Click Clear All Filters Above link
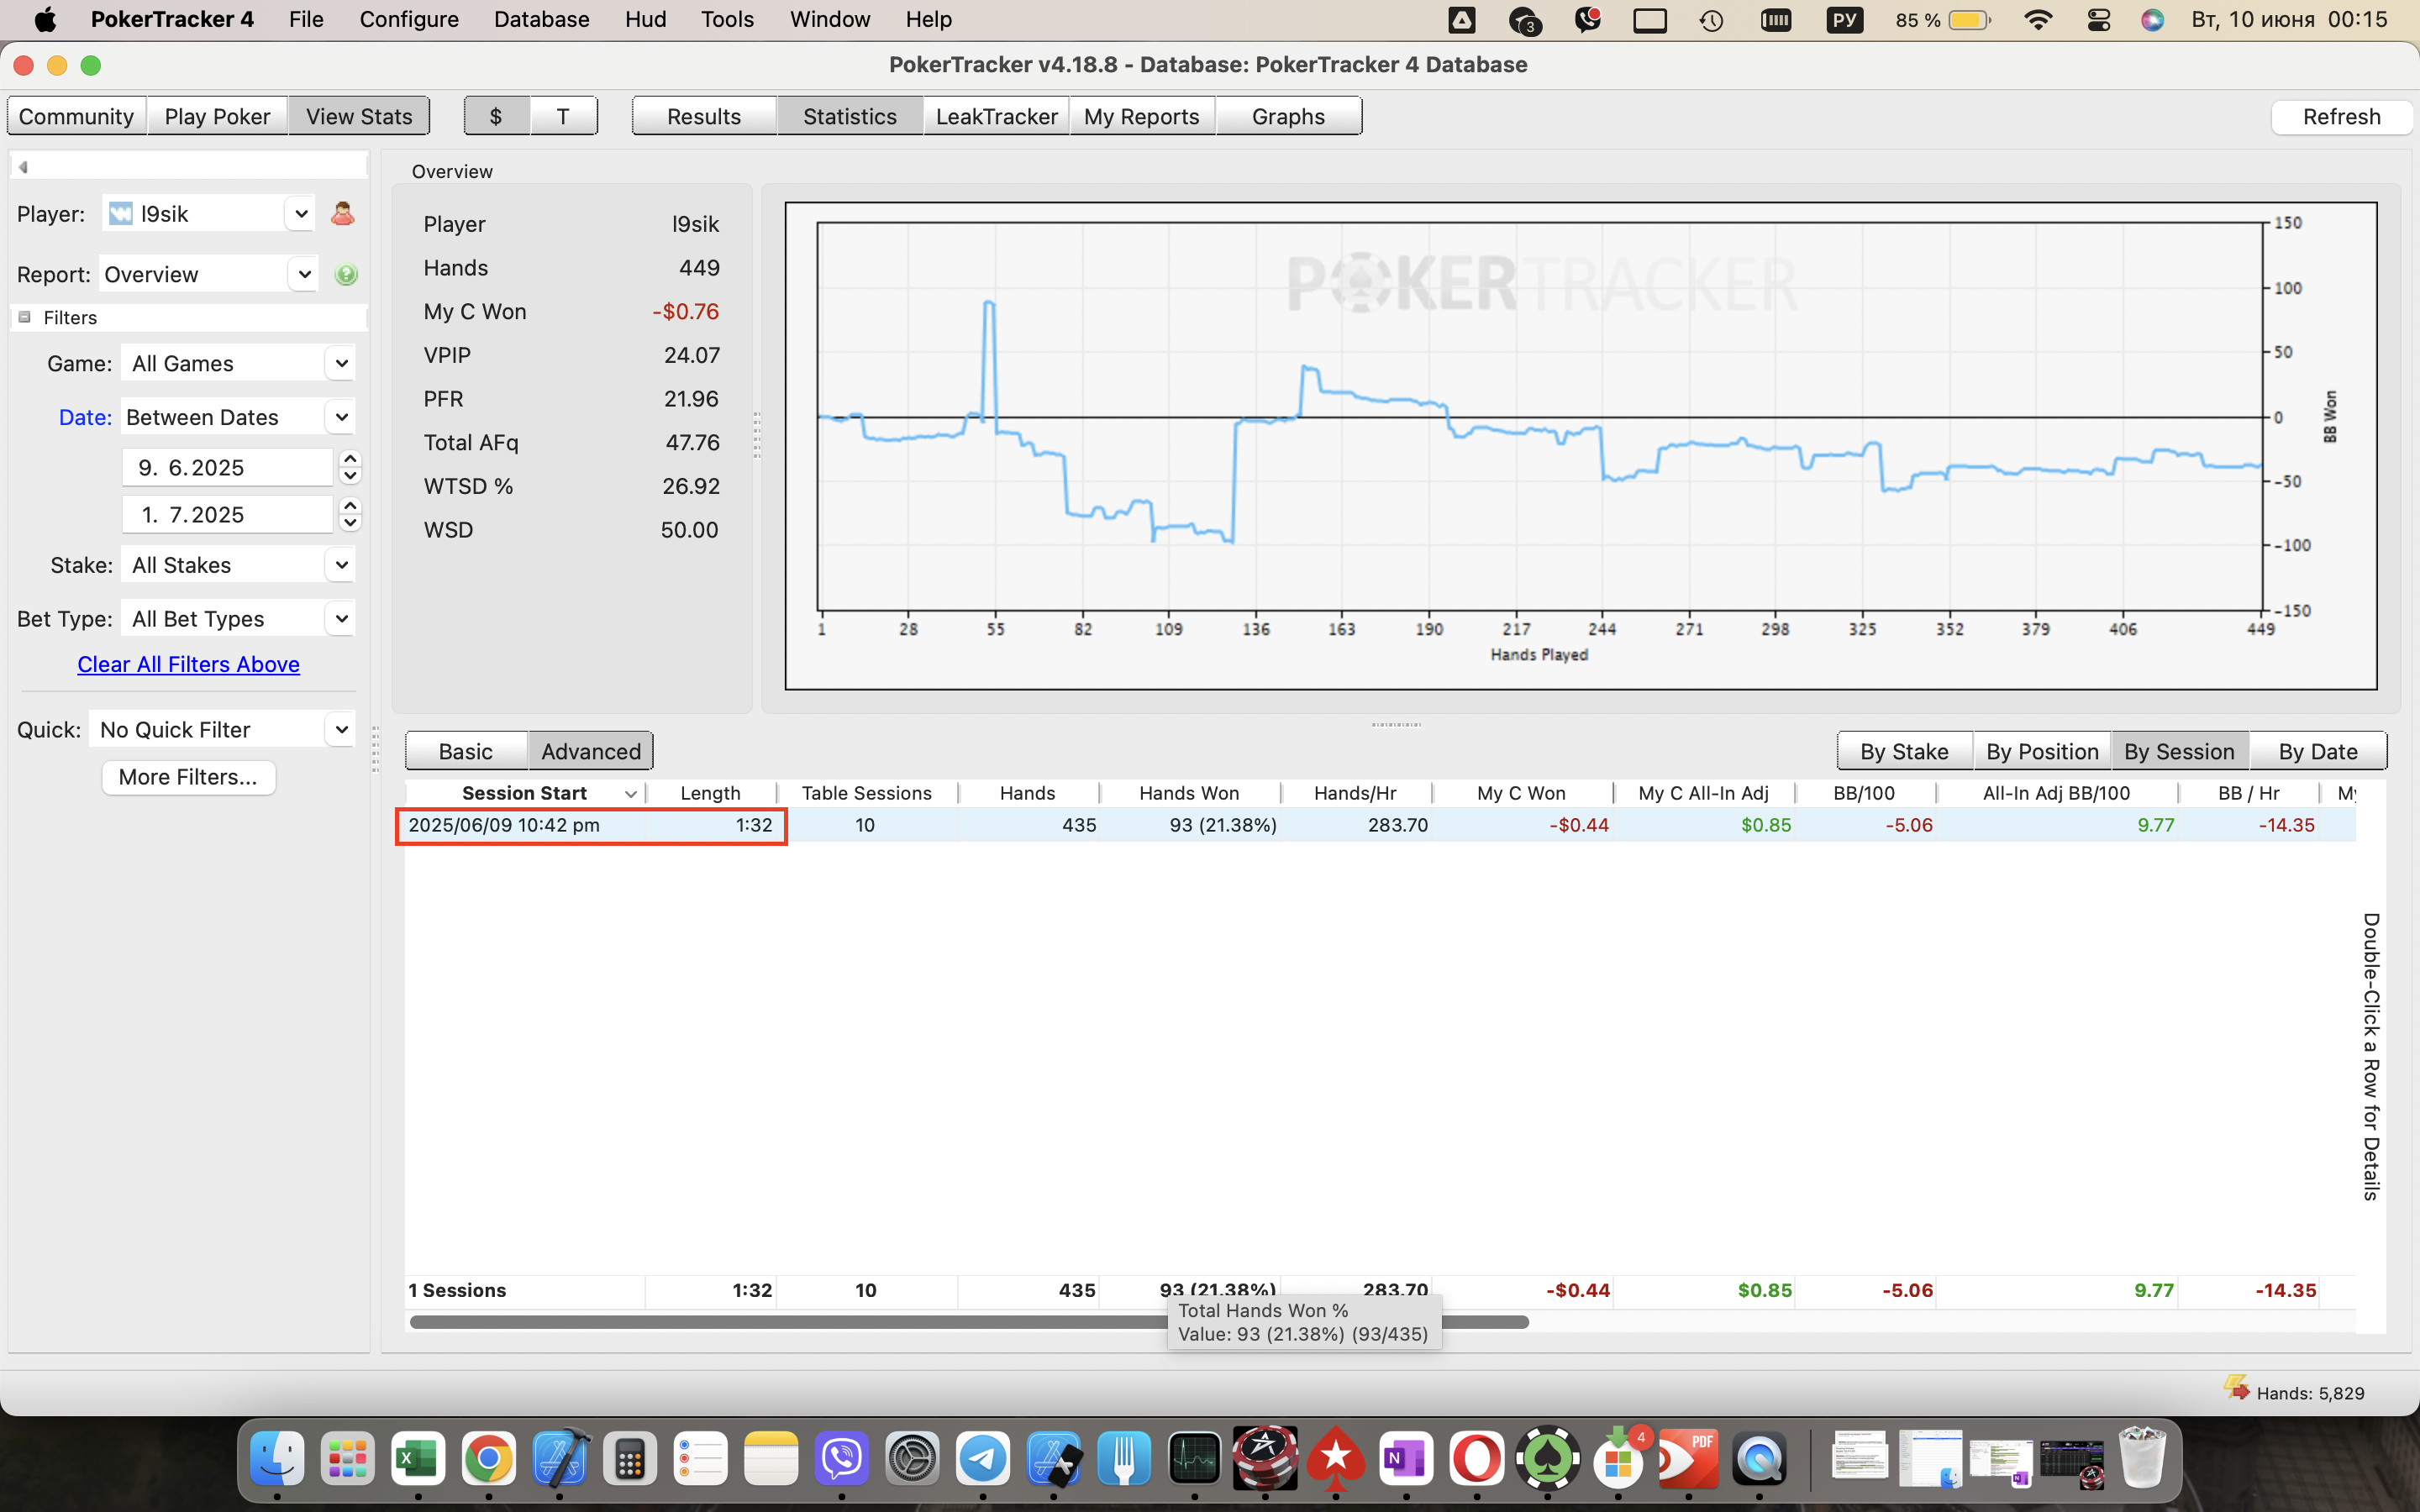The image size is (2420, 1512). tap(188, 664)
